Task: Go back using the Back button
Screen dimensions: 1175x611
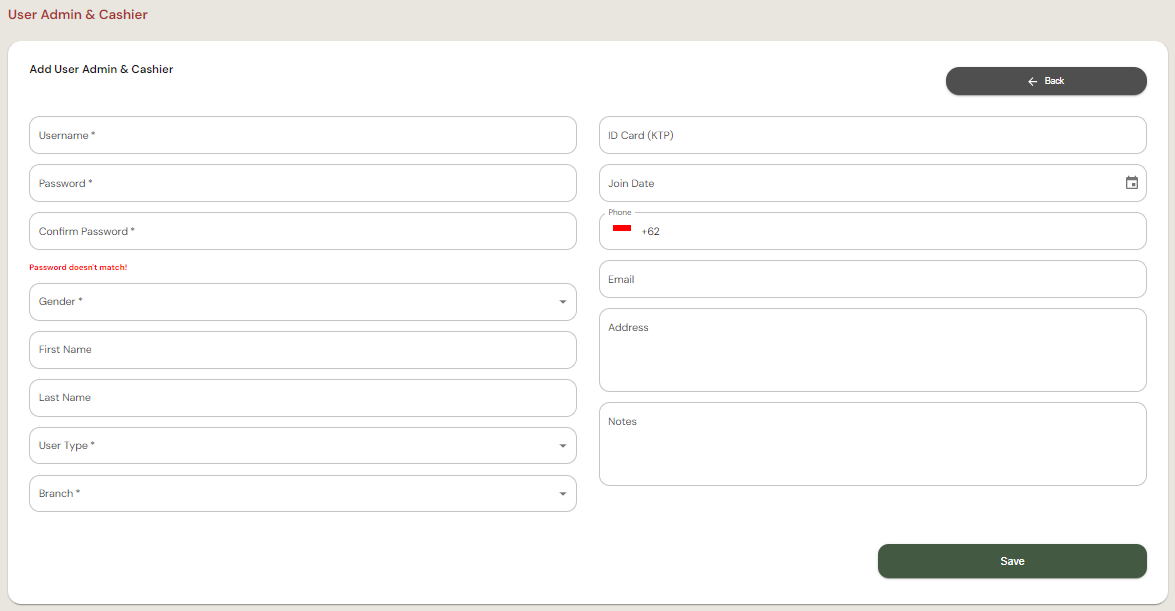Action: coord(1045,81)
